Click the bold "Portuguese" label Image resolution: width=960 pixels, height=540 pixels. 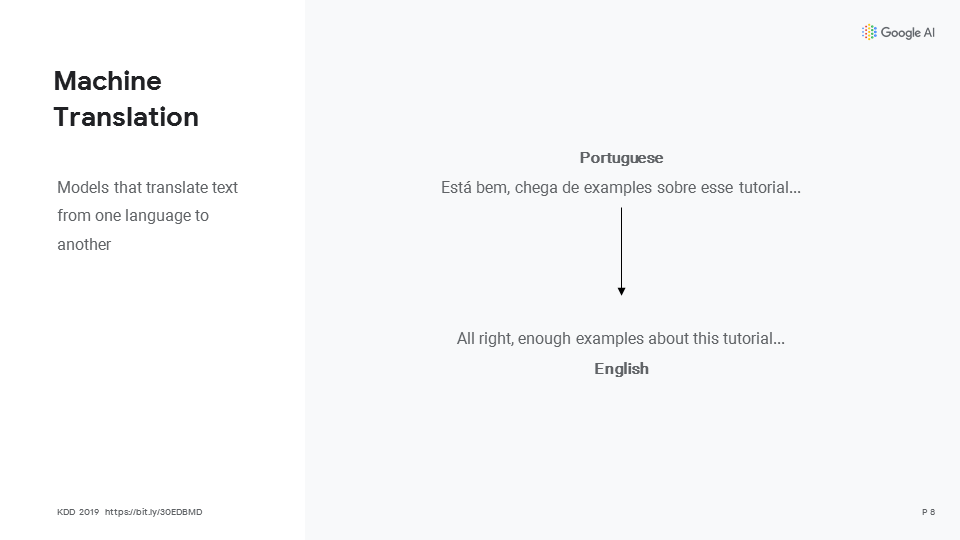[x=621, y=158]
